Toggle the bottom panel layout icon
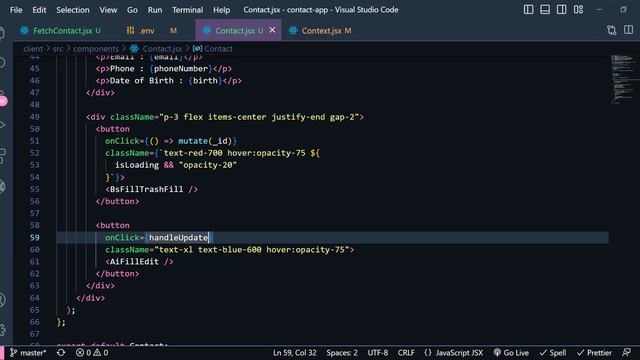The image size is (640, 360). 545,9
